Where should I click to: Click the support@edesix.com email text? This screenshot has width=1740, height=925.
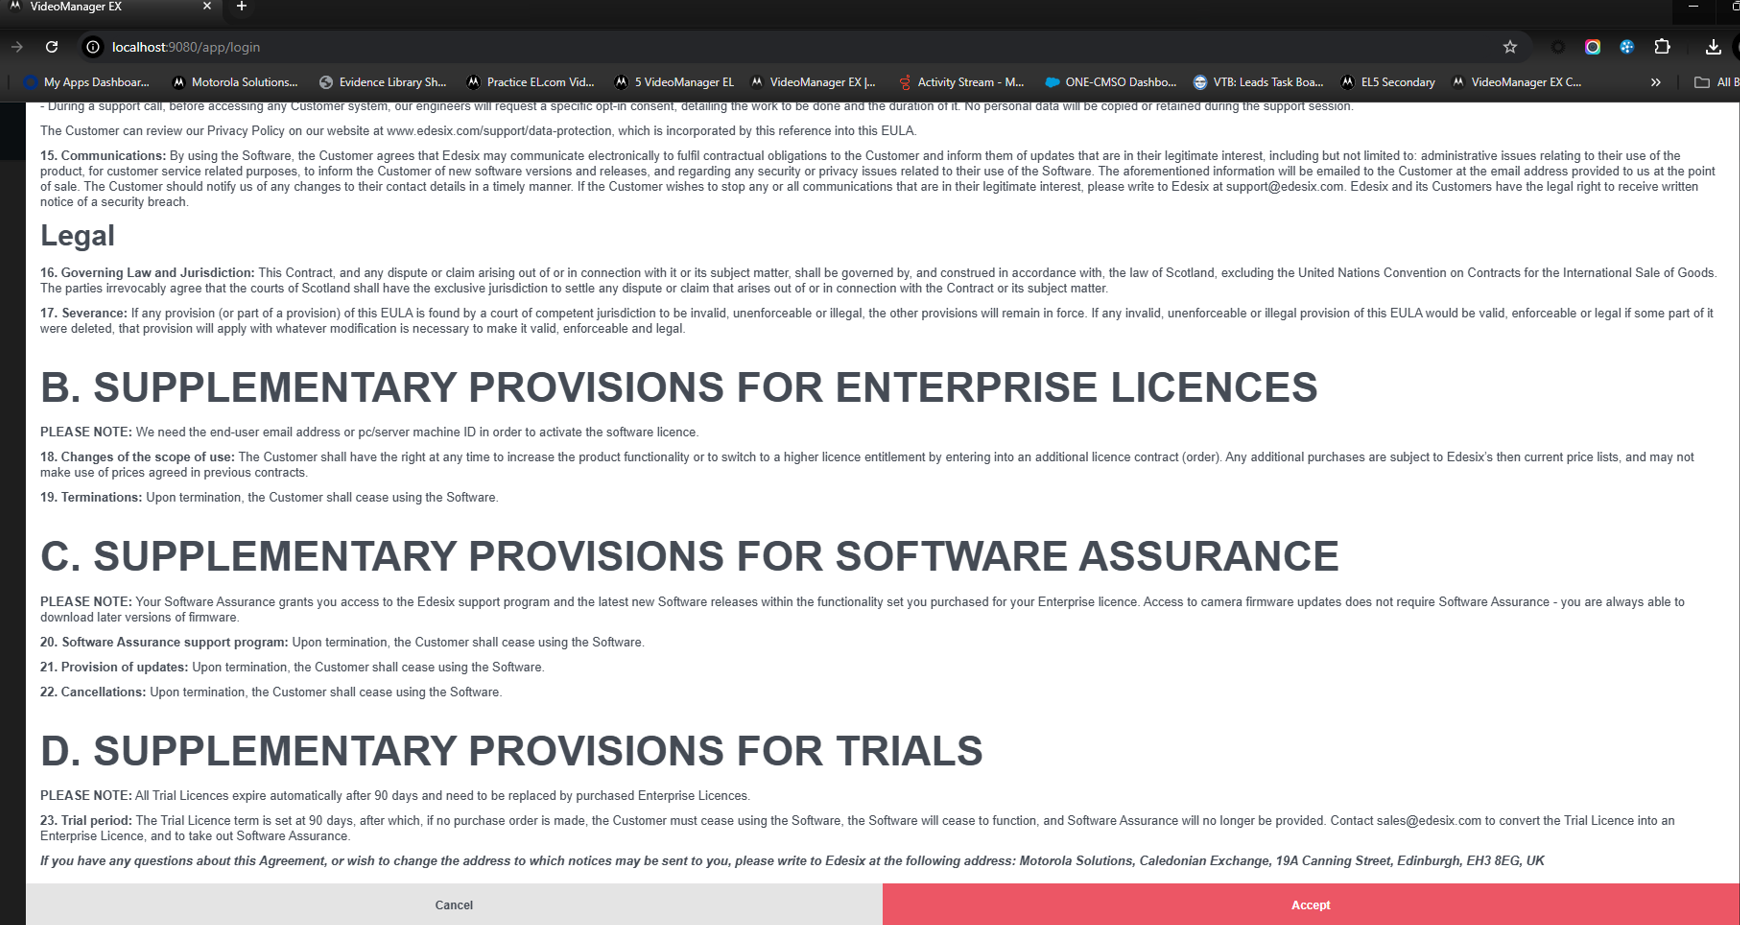[1284, 187]
